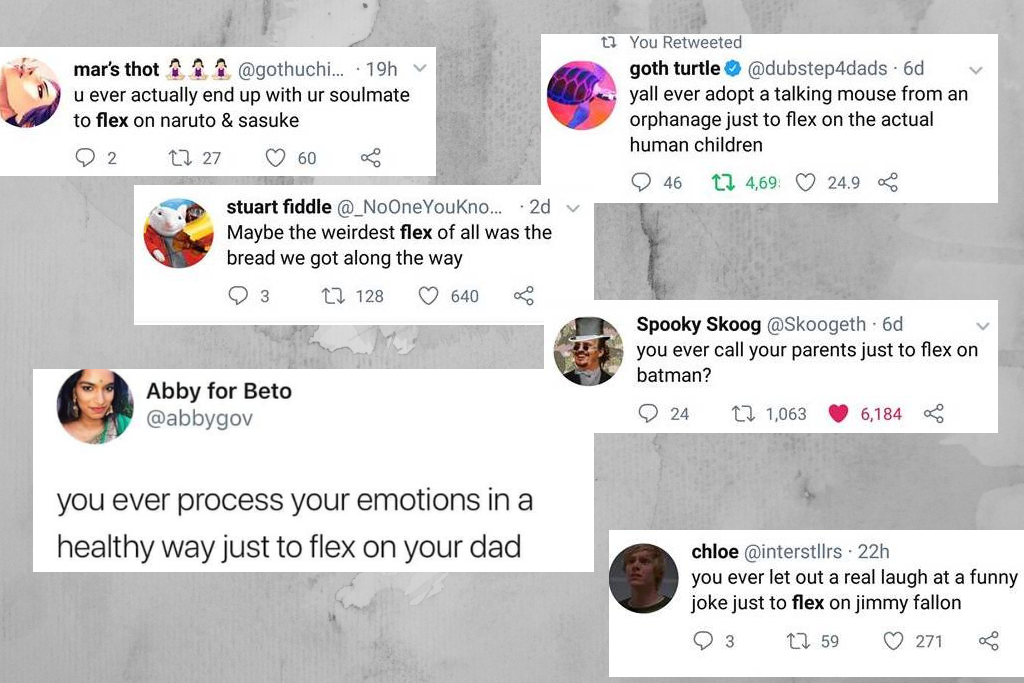Click the retweet icon next to You Retweeted

click(610, 42)
